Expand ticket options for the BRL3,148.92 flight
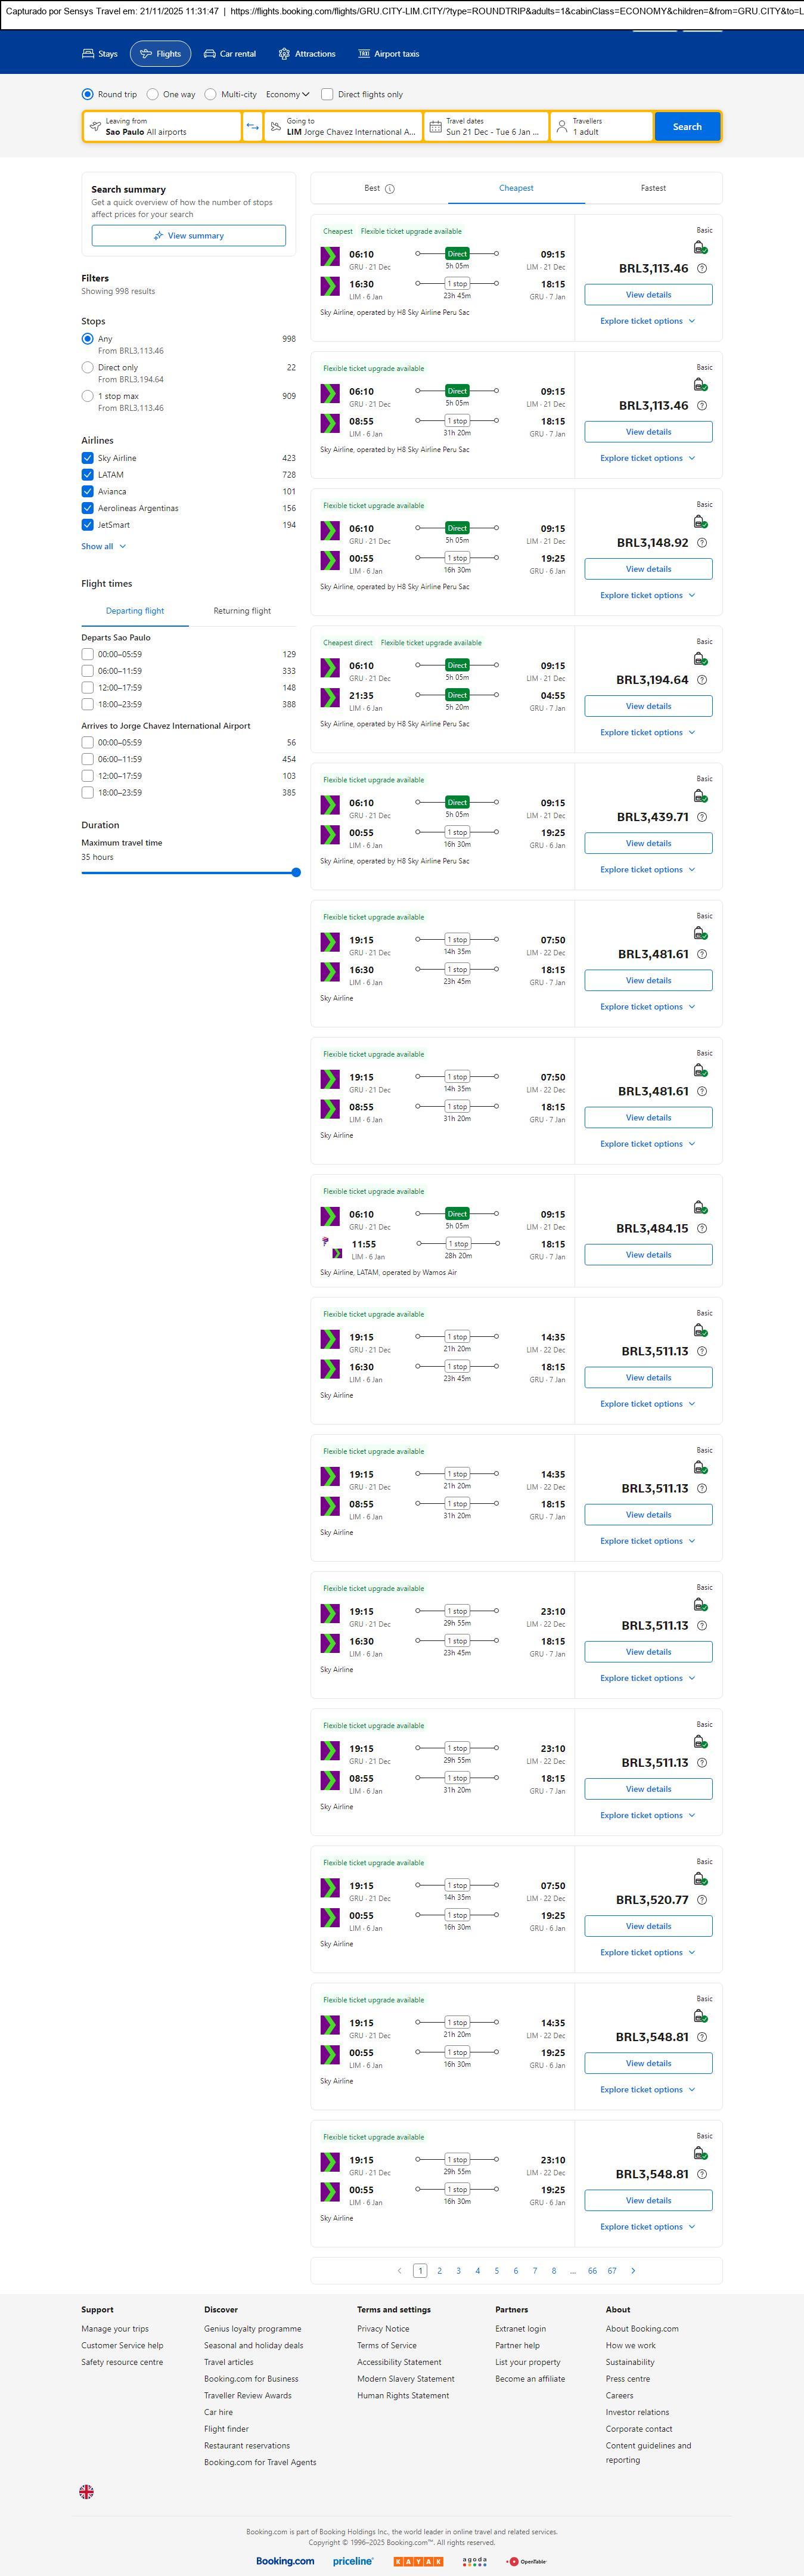The height and width of the screenshot is (2576, 804). [x=647, y=596]
